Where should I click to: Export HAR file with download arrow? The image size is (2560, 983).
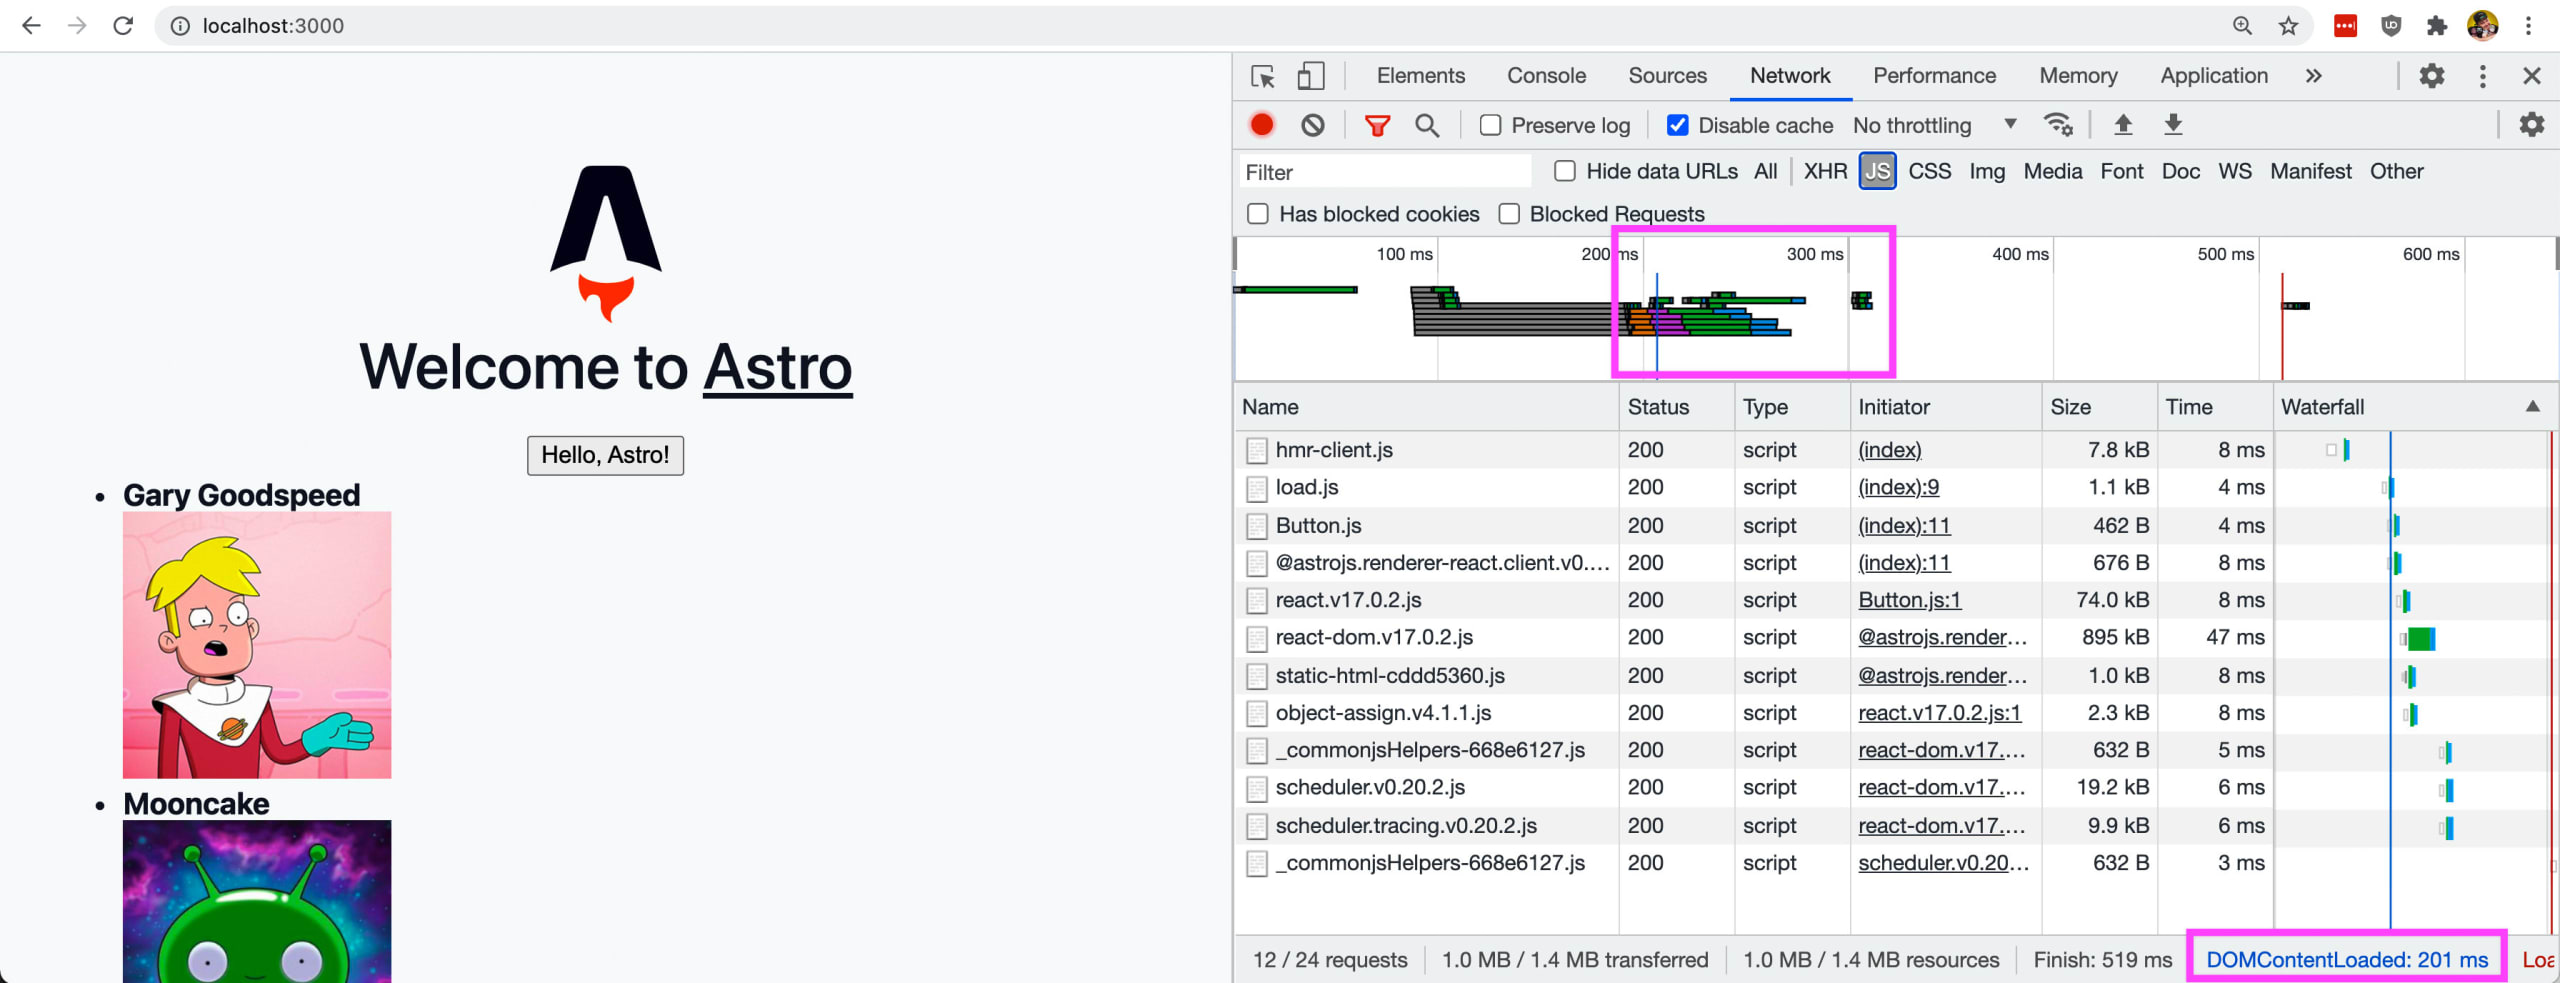pyautogui.click(x=2173, y=125)
